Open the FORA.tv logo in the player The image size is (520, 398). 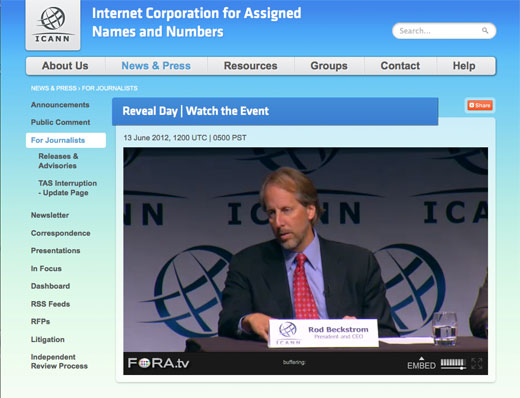point(158,363)
